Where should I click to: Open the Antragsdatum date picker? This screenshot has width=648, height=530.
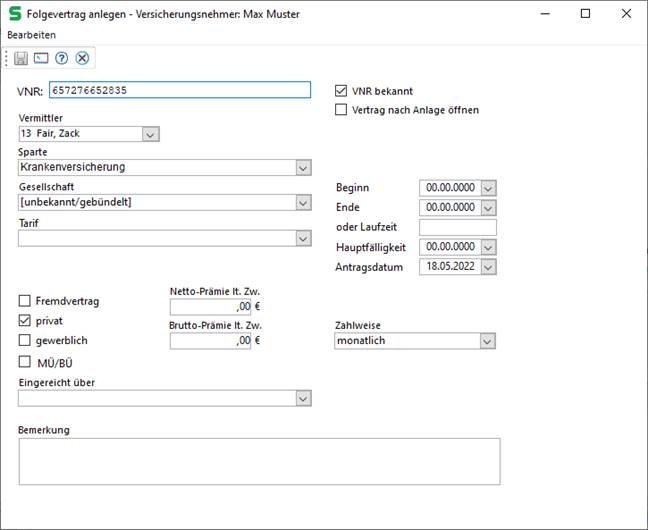(488, 267)
